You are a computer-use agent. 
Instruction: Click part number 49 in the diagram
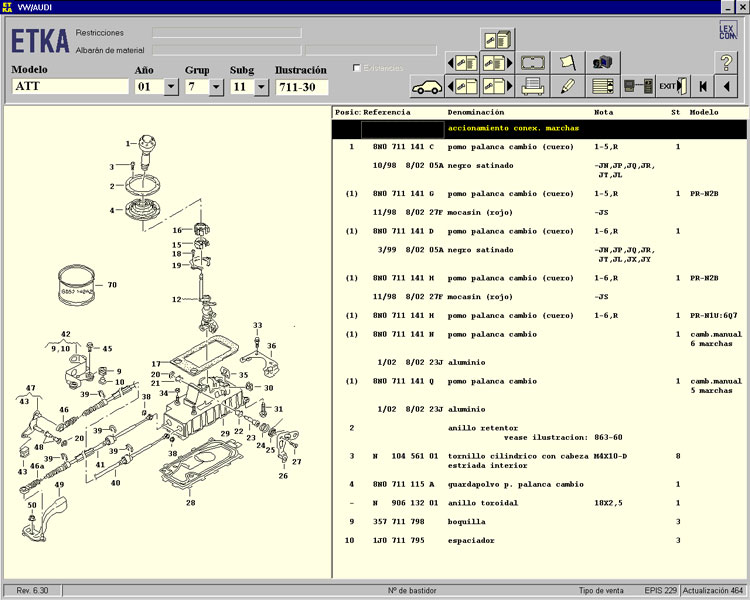tap(59, 484)
